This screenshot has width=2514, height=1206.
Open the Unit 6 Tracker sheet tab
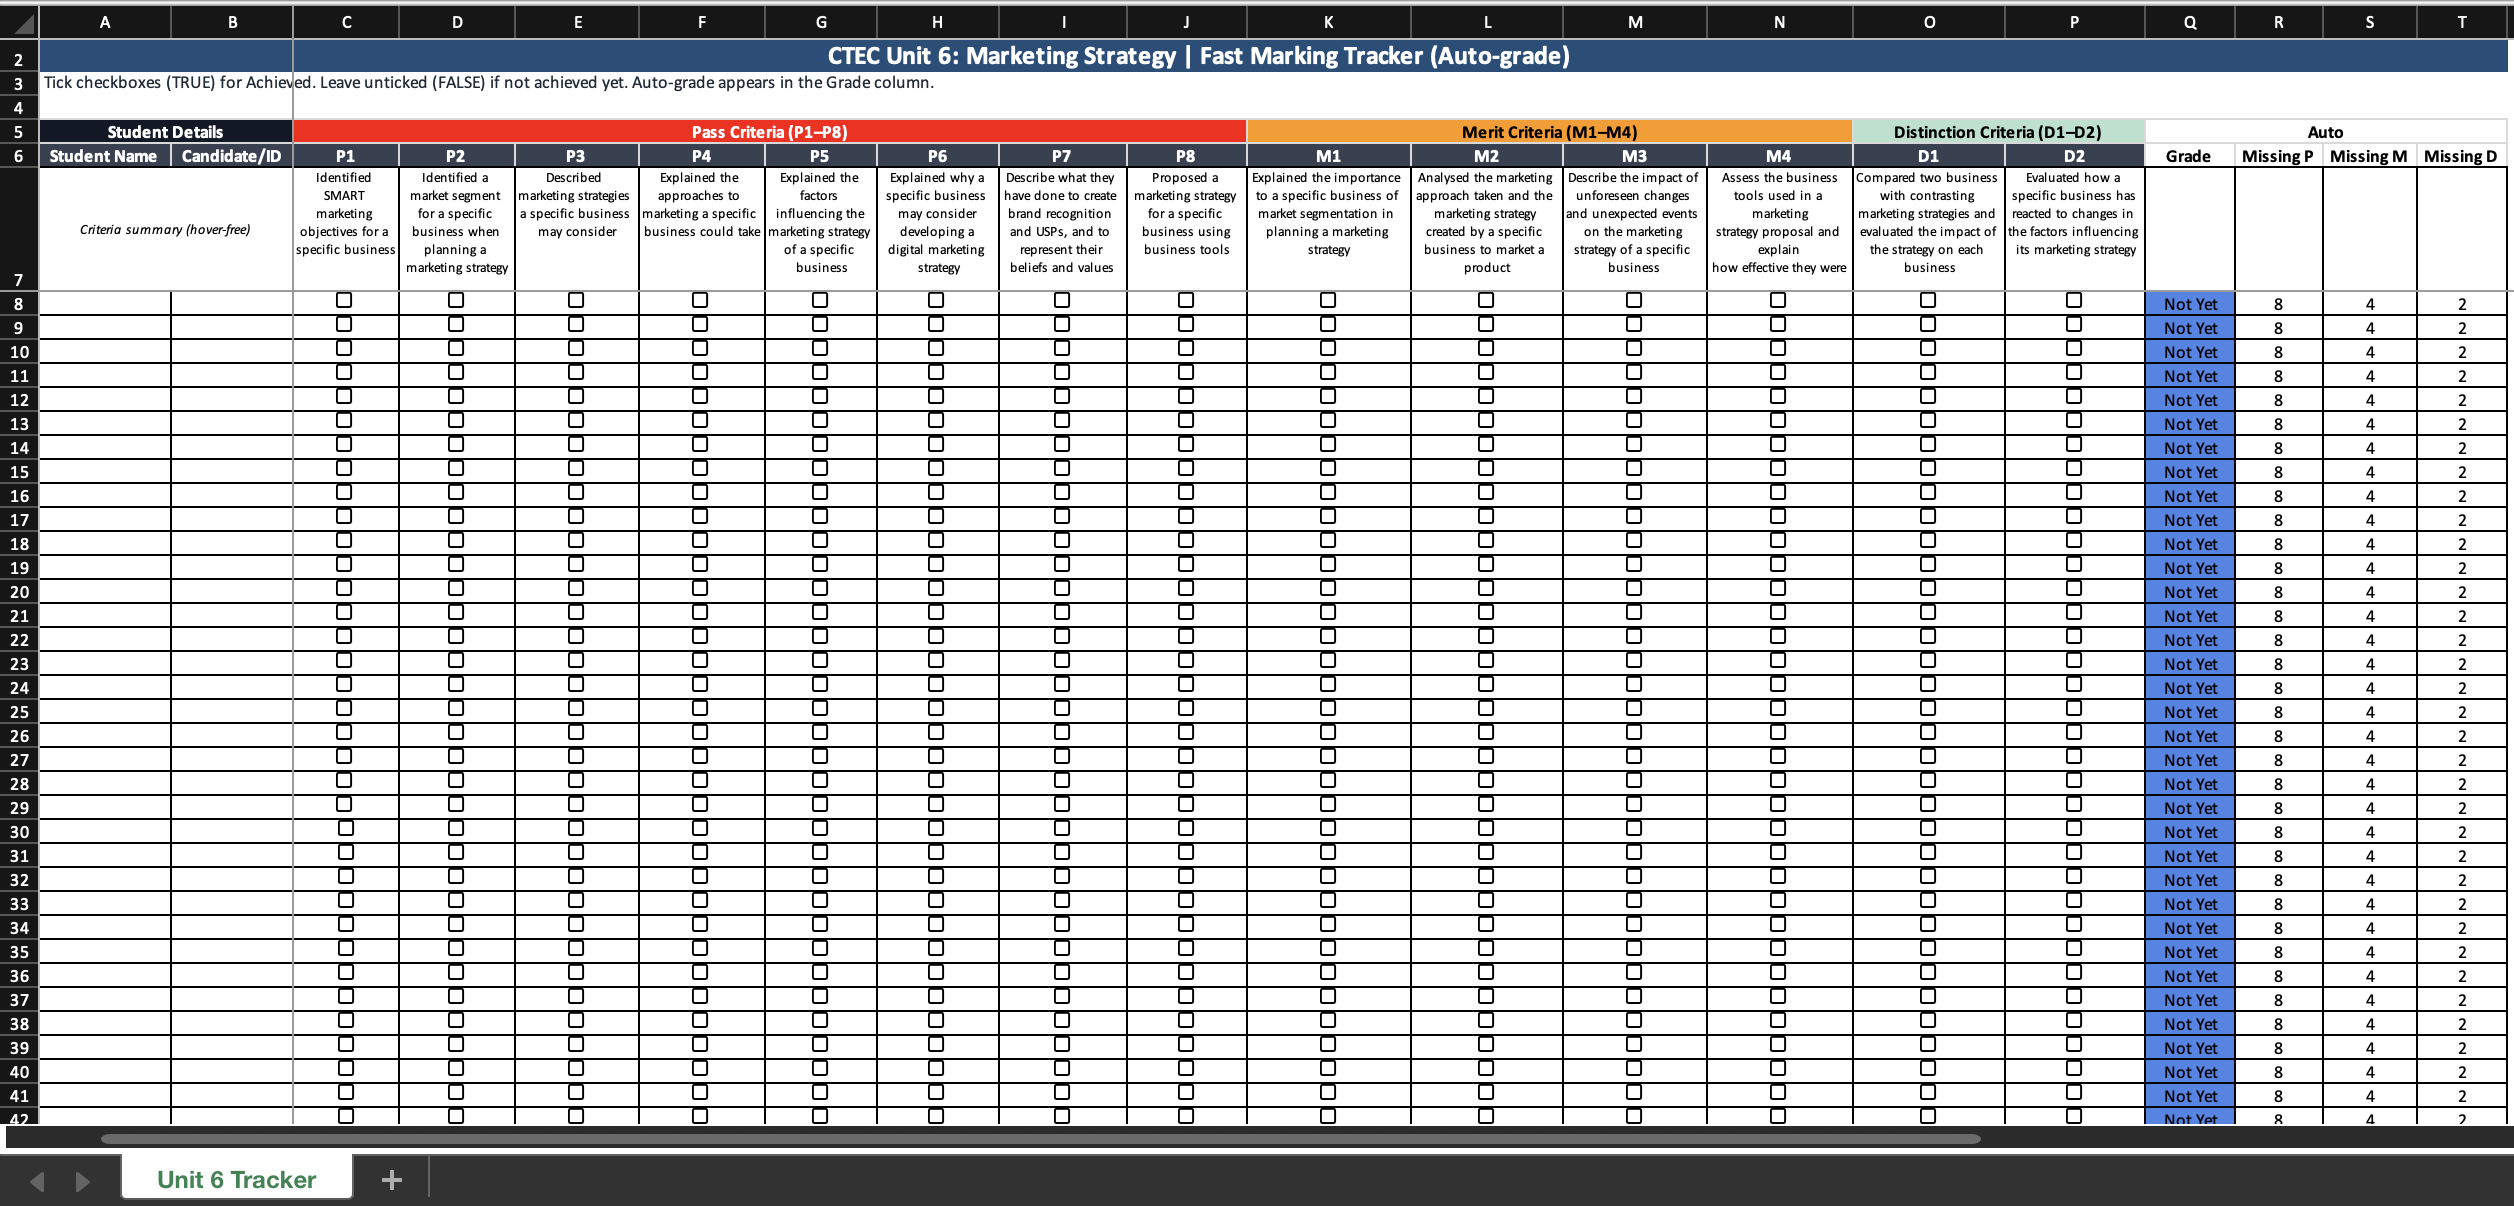coord(237,1179)
